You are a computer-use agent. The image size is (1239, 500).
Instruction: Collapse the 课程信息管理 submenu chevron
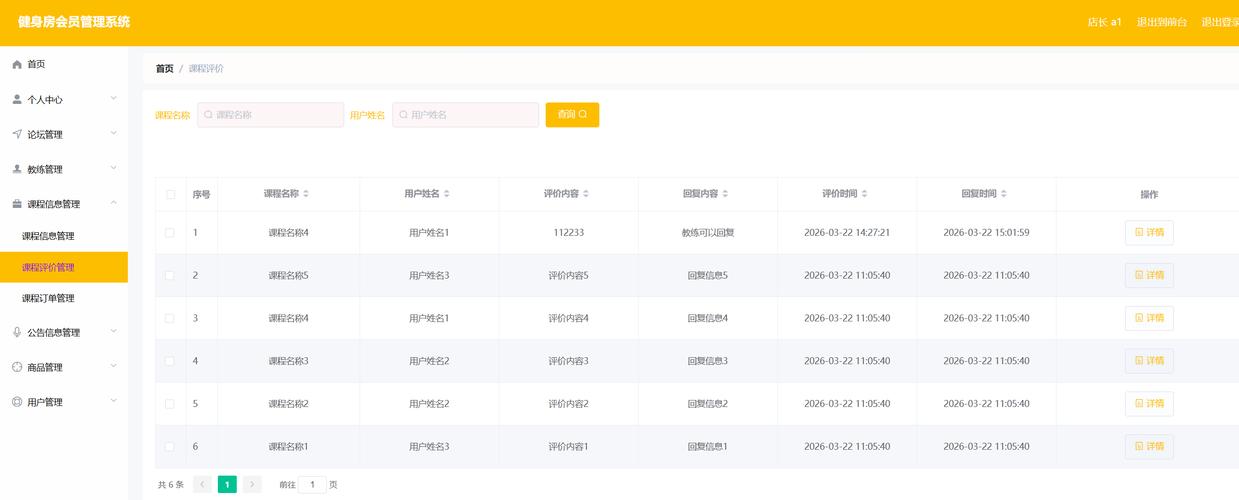tap(113, 203)
